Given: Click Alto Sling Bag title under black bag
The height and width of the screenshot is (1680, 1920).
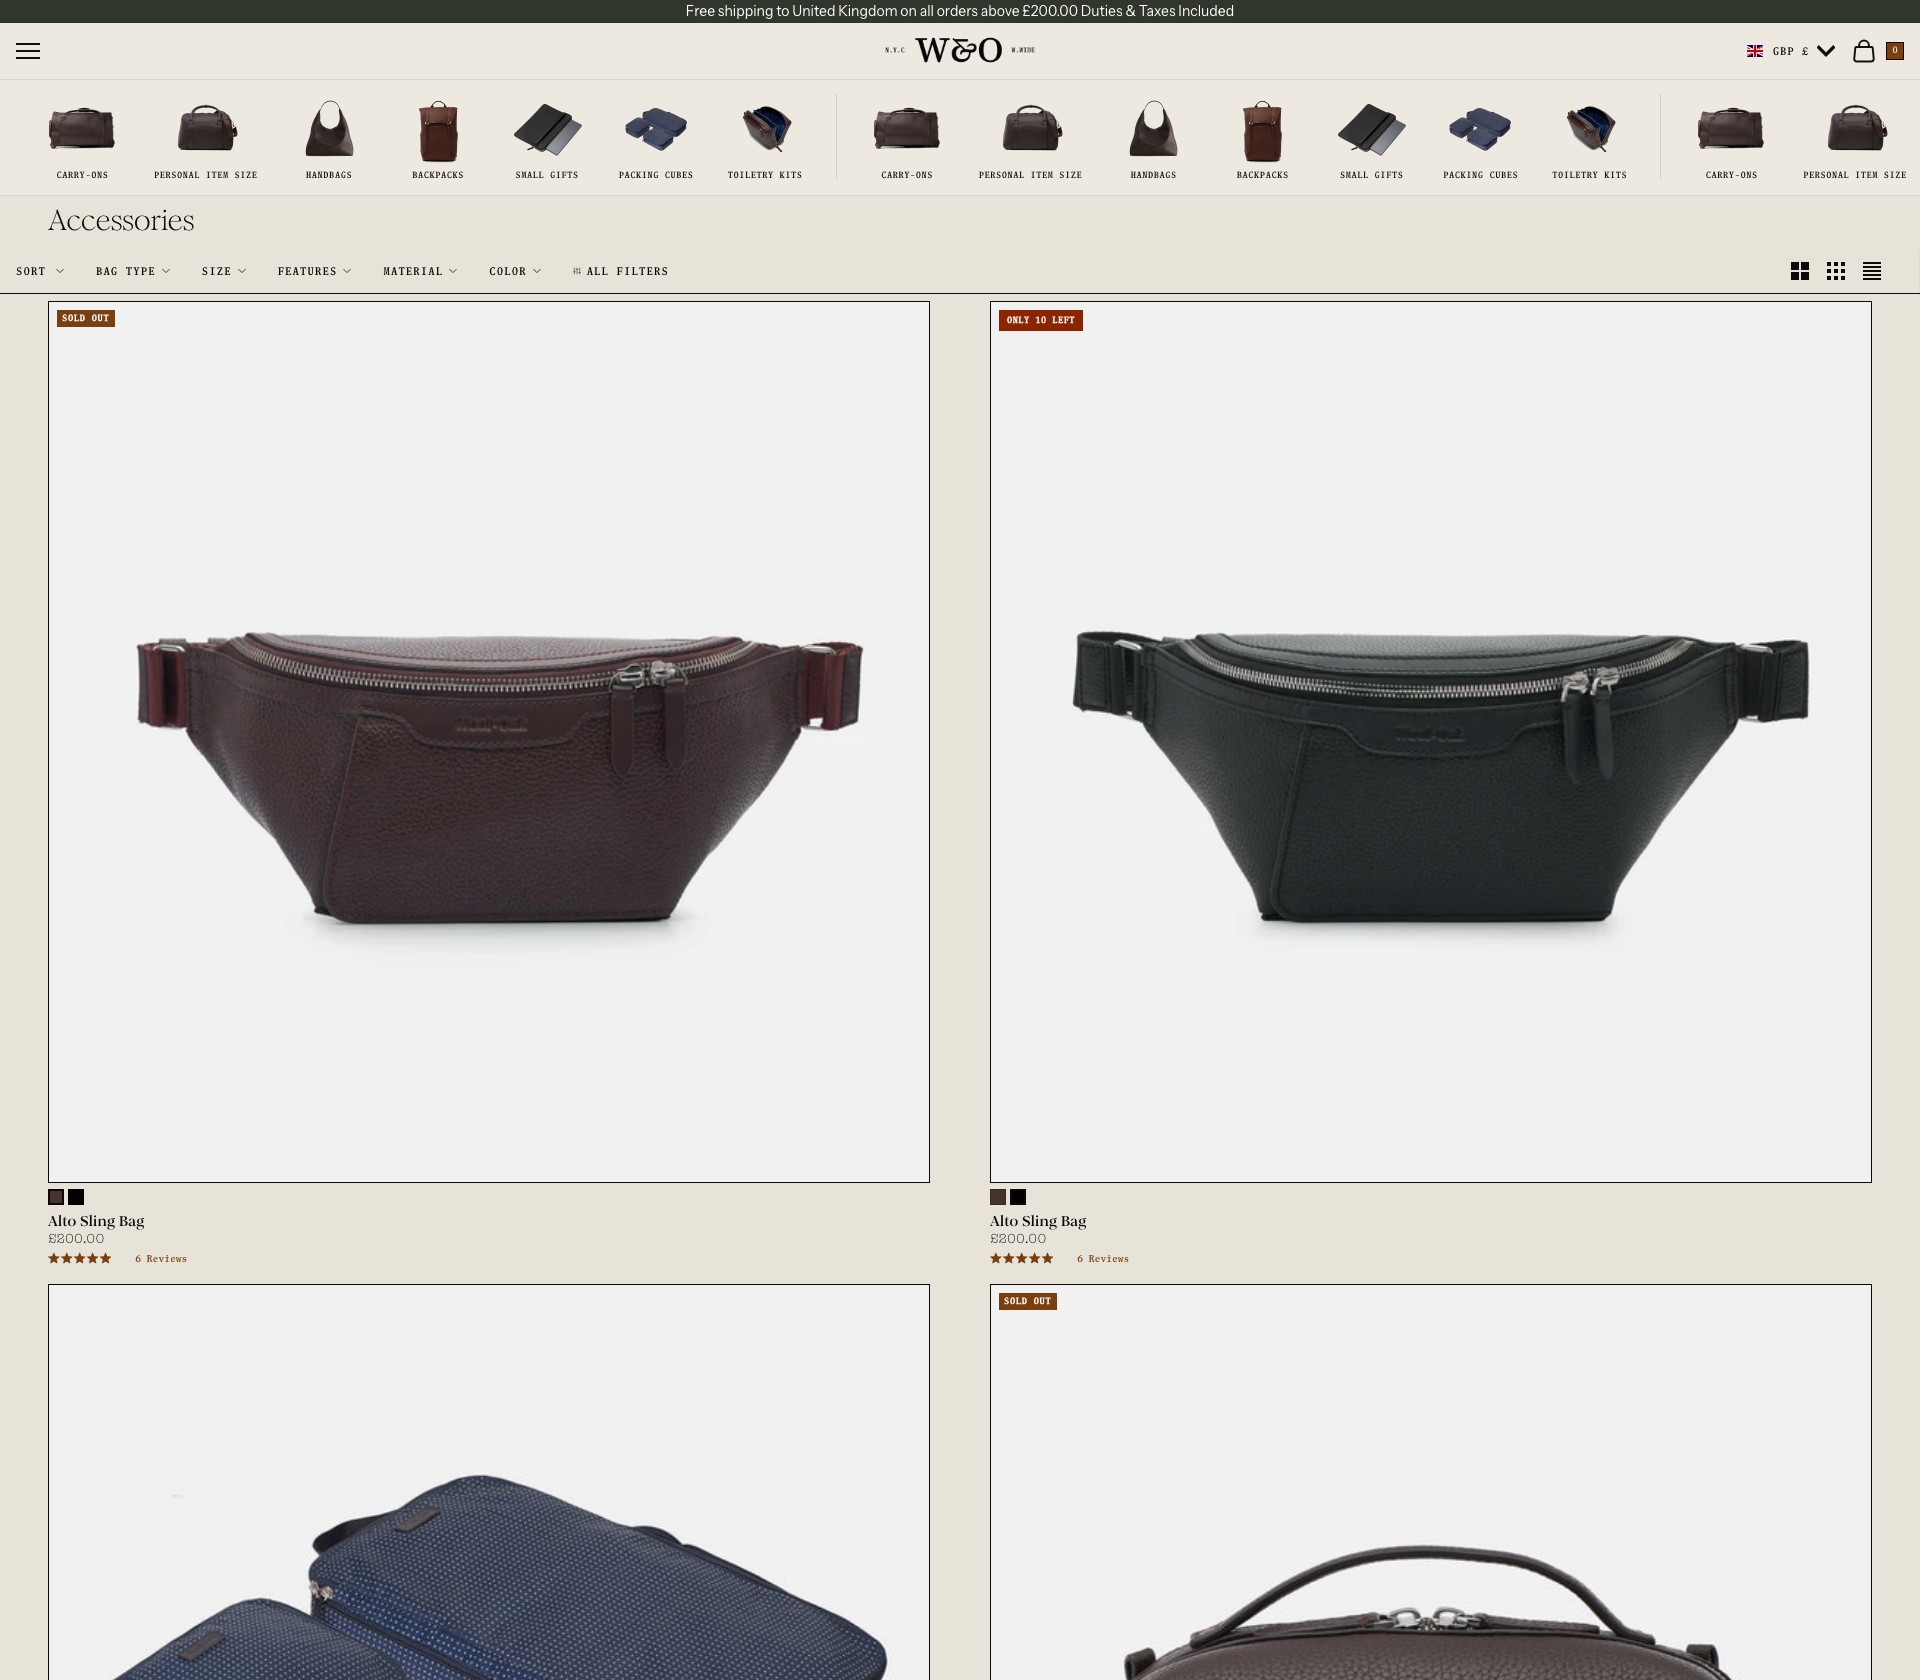Looking at the screenshot, I should [x=1038, y=1221].
